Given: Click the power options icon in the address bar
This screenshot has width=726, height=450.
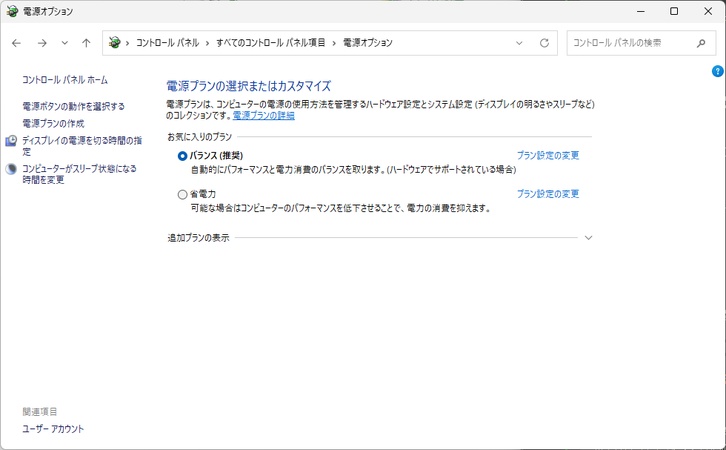Looking at the screenshot, I should click(114, 43).
